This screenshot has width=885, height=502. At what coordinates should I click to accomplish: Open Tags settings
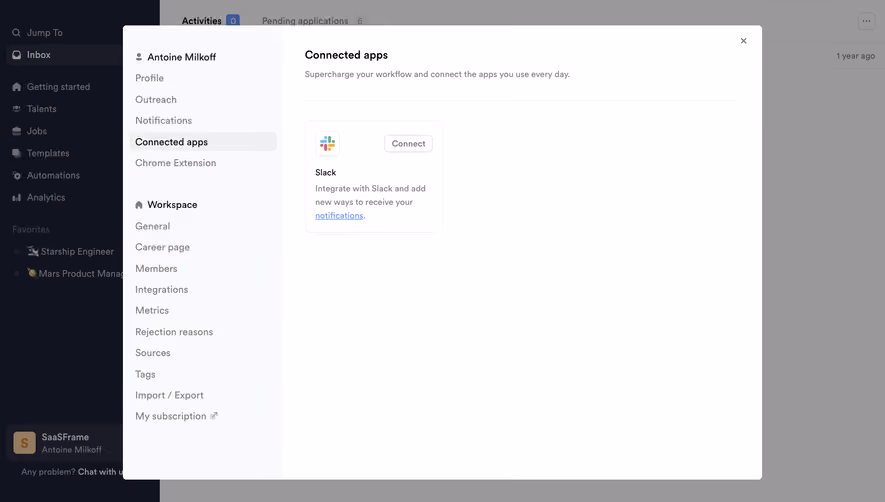point(145,374)
